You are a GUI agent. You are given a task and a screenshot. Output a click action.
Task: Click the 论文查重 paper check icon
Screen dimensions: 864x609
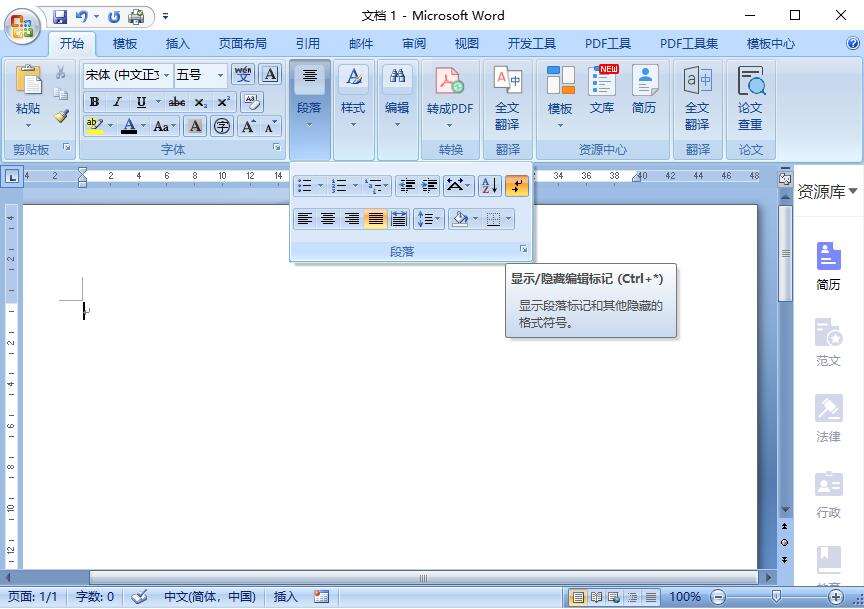tap(750, 98)
